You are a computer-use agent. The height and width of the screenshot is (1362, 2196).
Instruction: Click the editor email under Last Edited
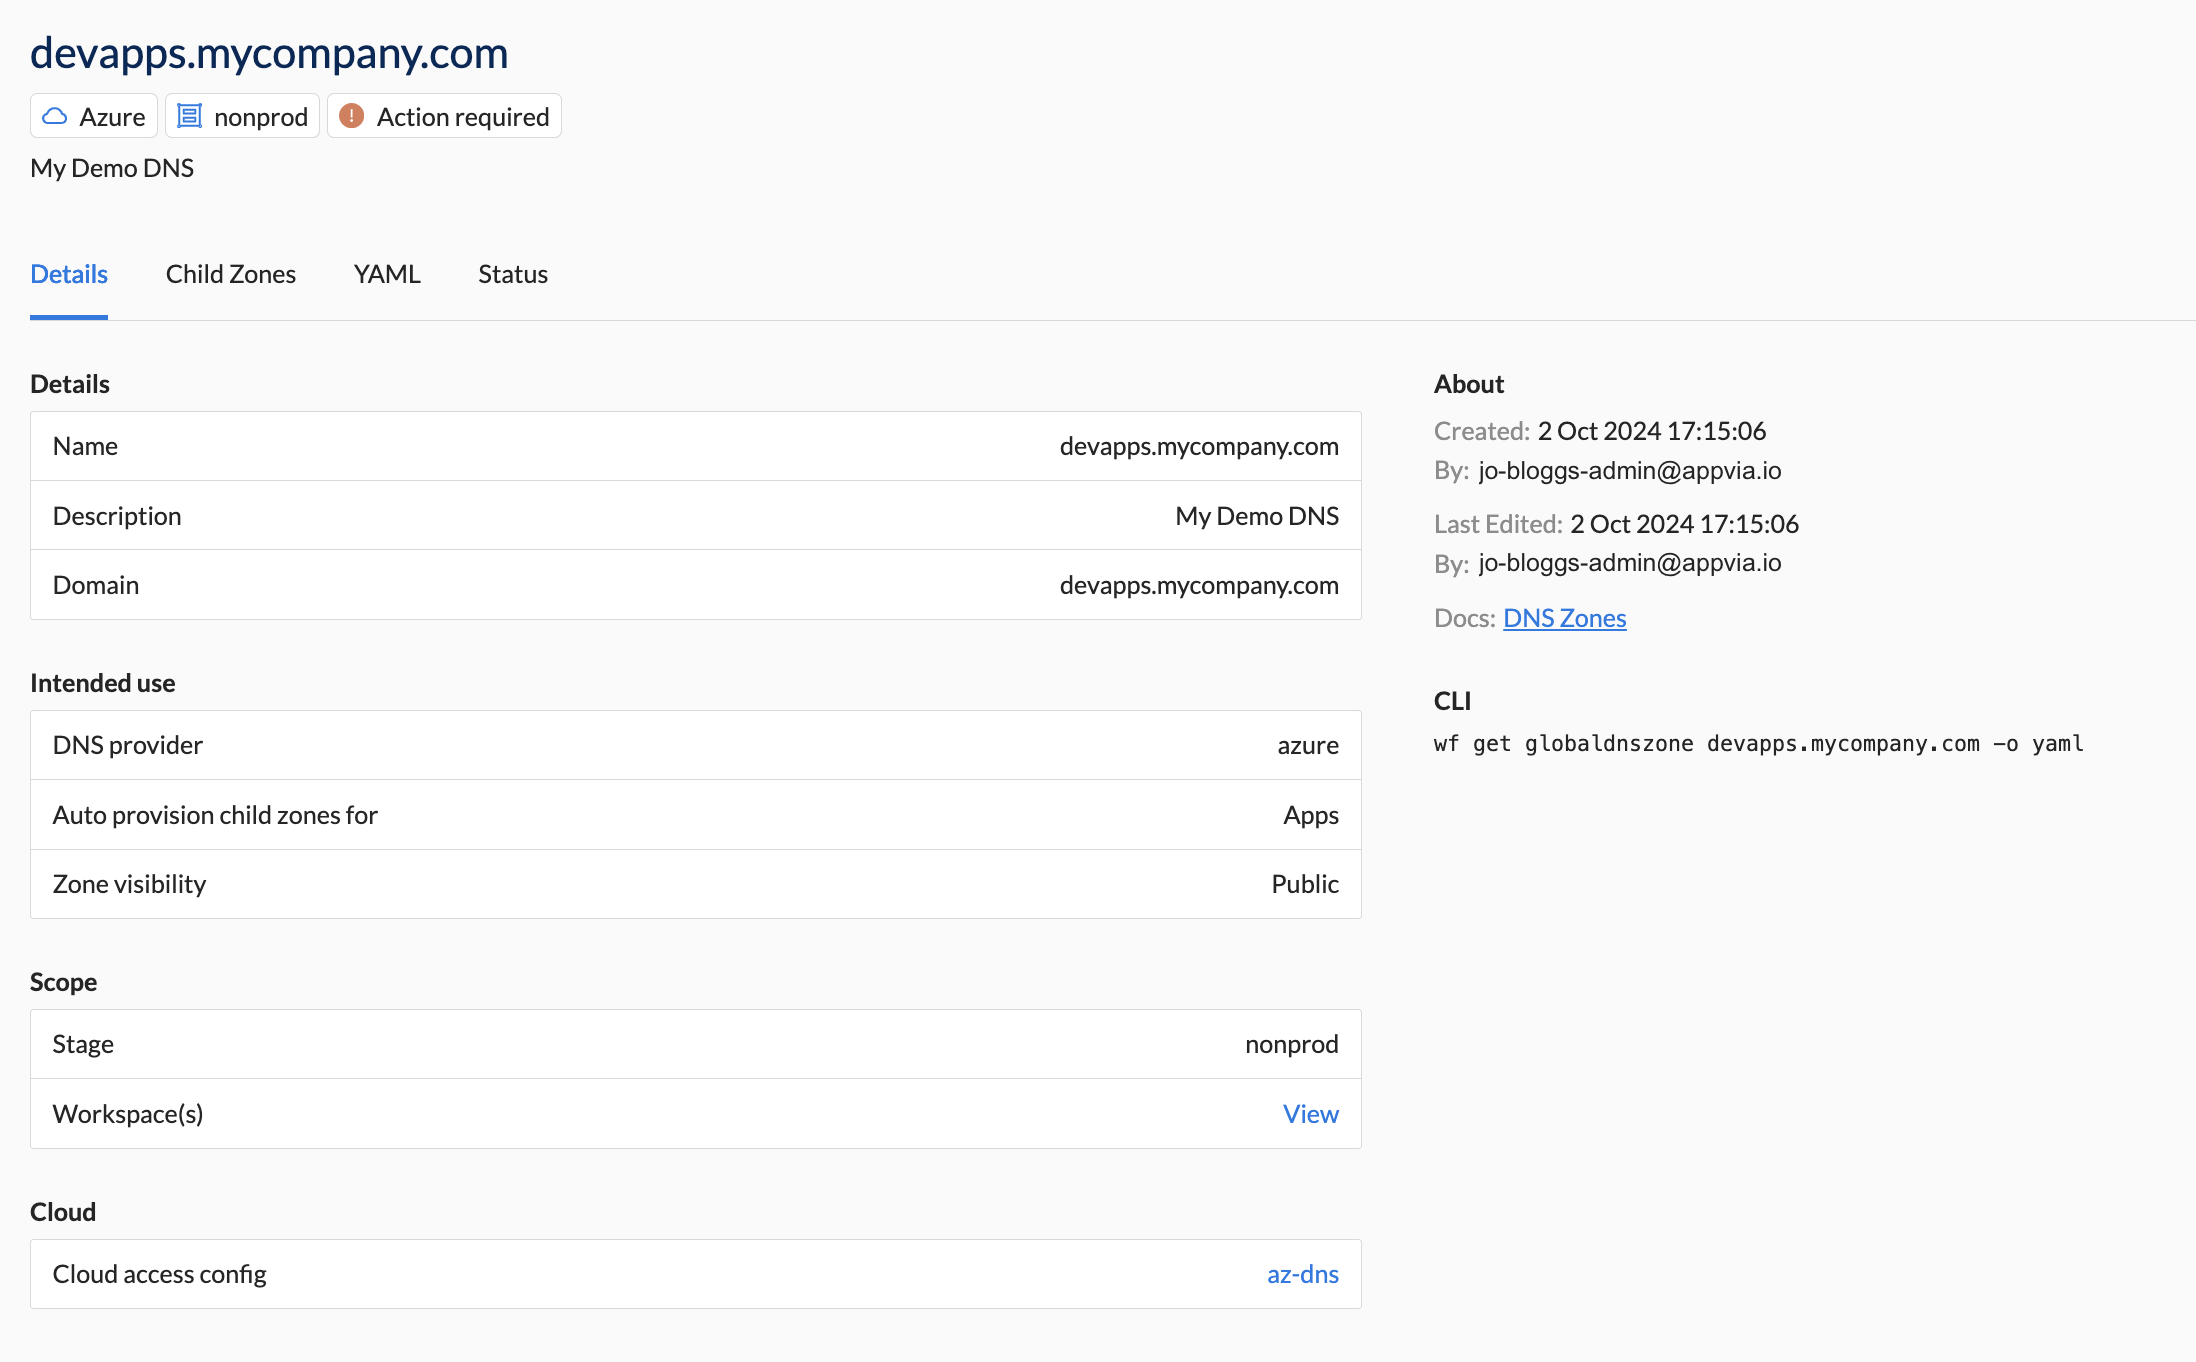click(1630, 563)
